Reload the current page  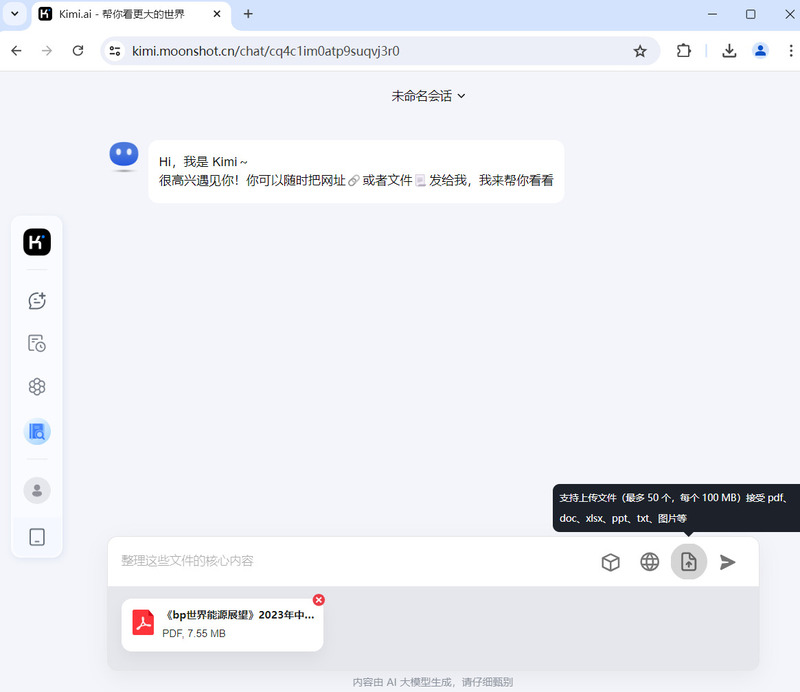click(78, 51)
